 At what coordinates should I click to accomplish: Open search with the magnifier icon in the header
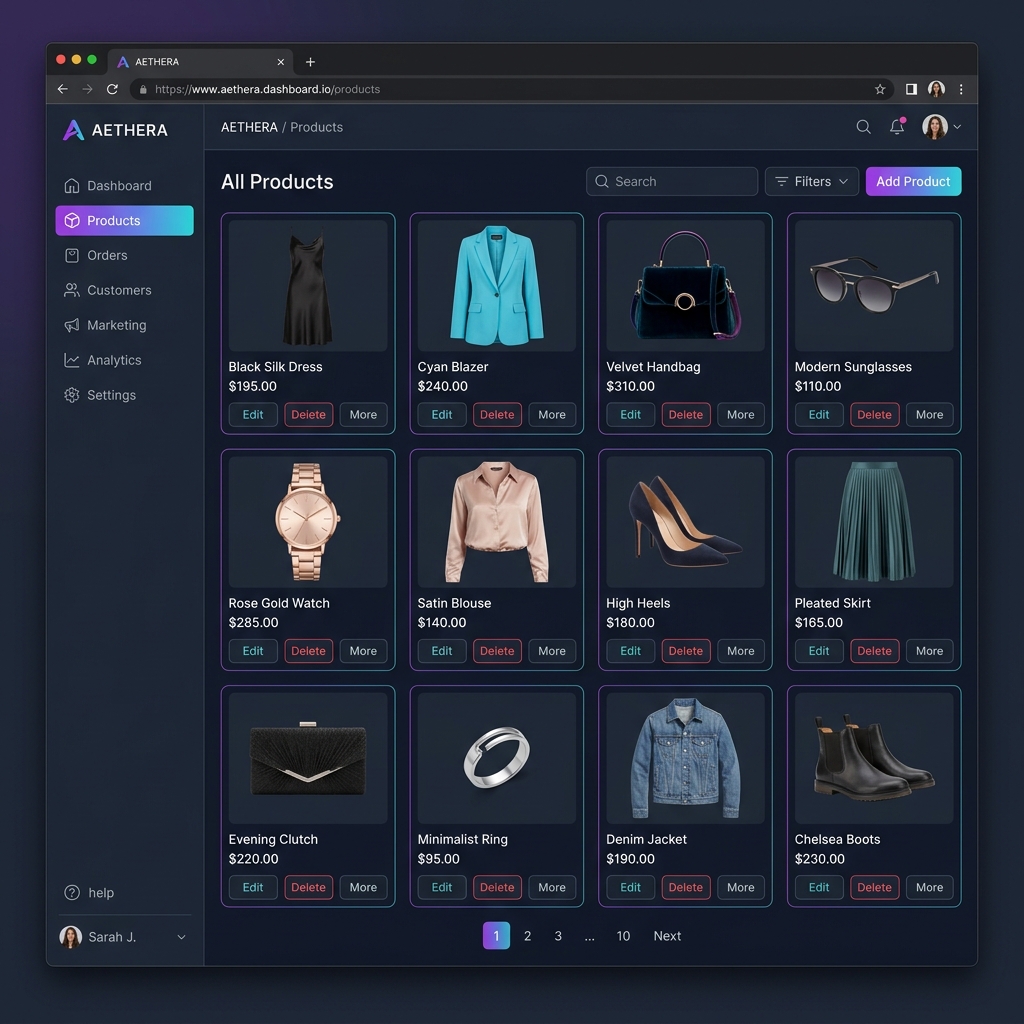coord(862,127)
